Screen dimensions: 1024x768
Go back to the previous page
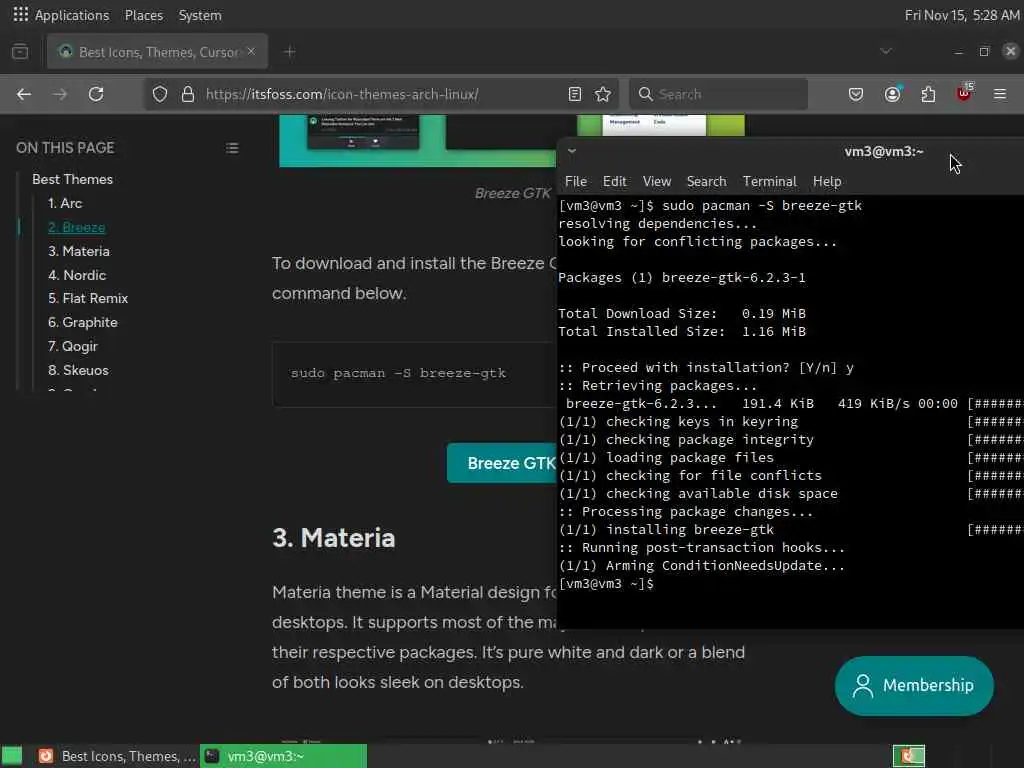tap(24, 94)
